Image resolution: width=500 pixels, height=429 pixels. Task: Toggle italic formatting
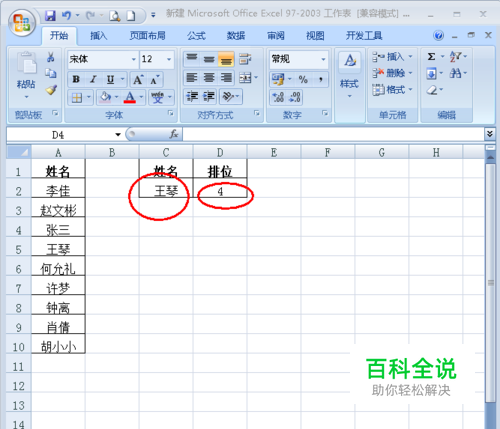pos(93,79)
